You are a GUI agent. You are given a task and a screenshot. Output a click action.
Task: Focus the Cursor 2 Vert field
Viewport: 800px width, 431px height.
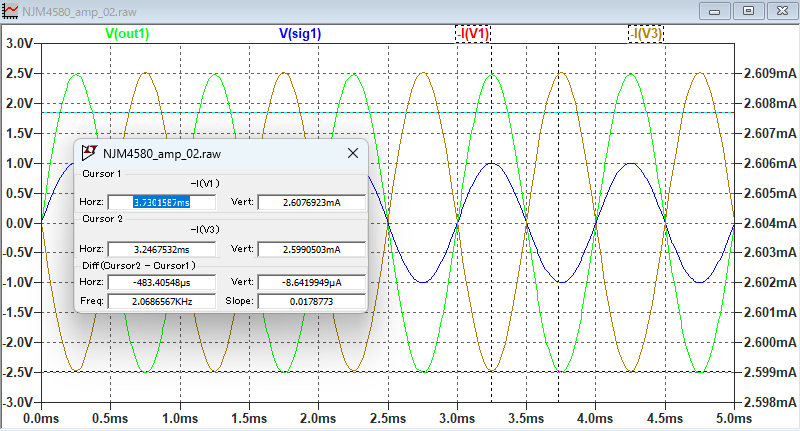[x=311, y=249]
